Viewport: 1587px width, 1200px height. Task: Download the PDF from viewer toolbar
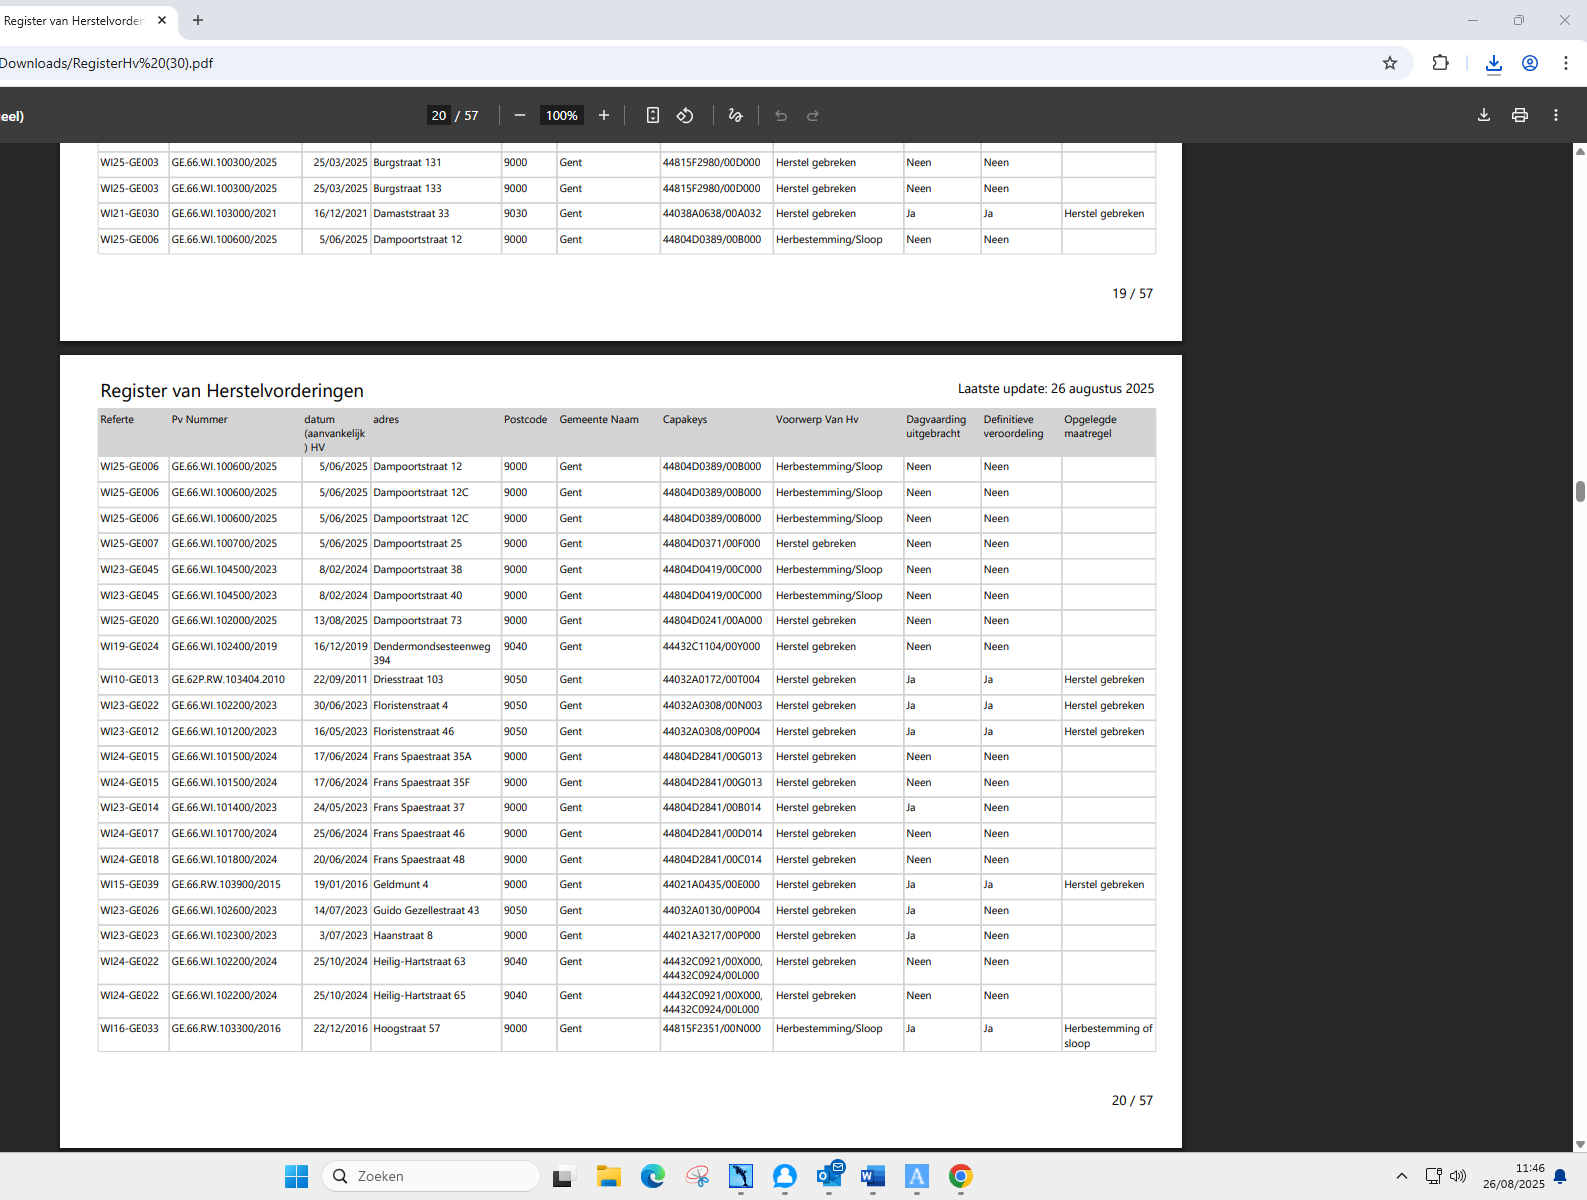[1484, 115]
